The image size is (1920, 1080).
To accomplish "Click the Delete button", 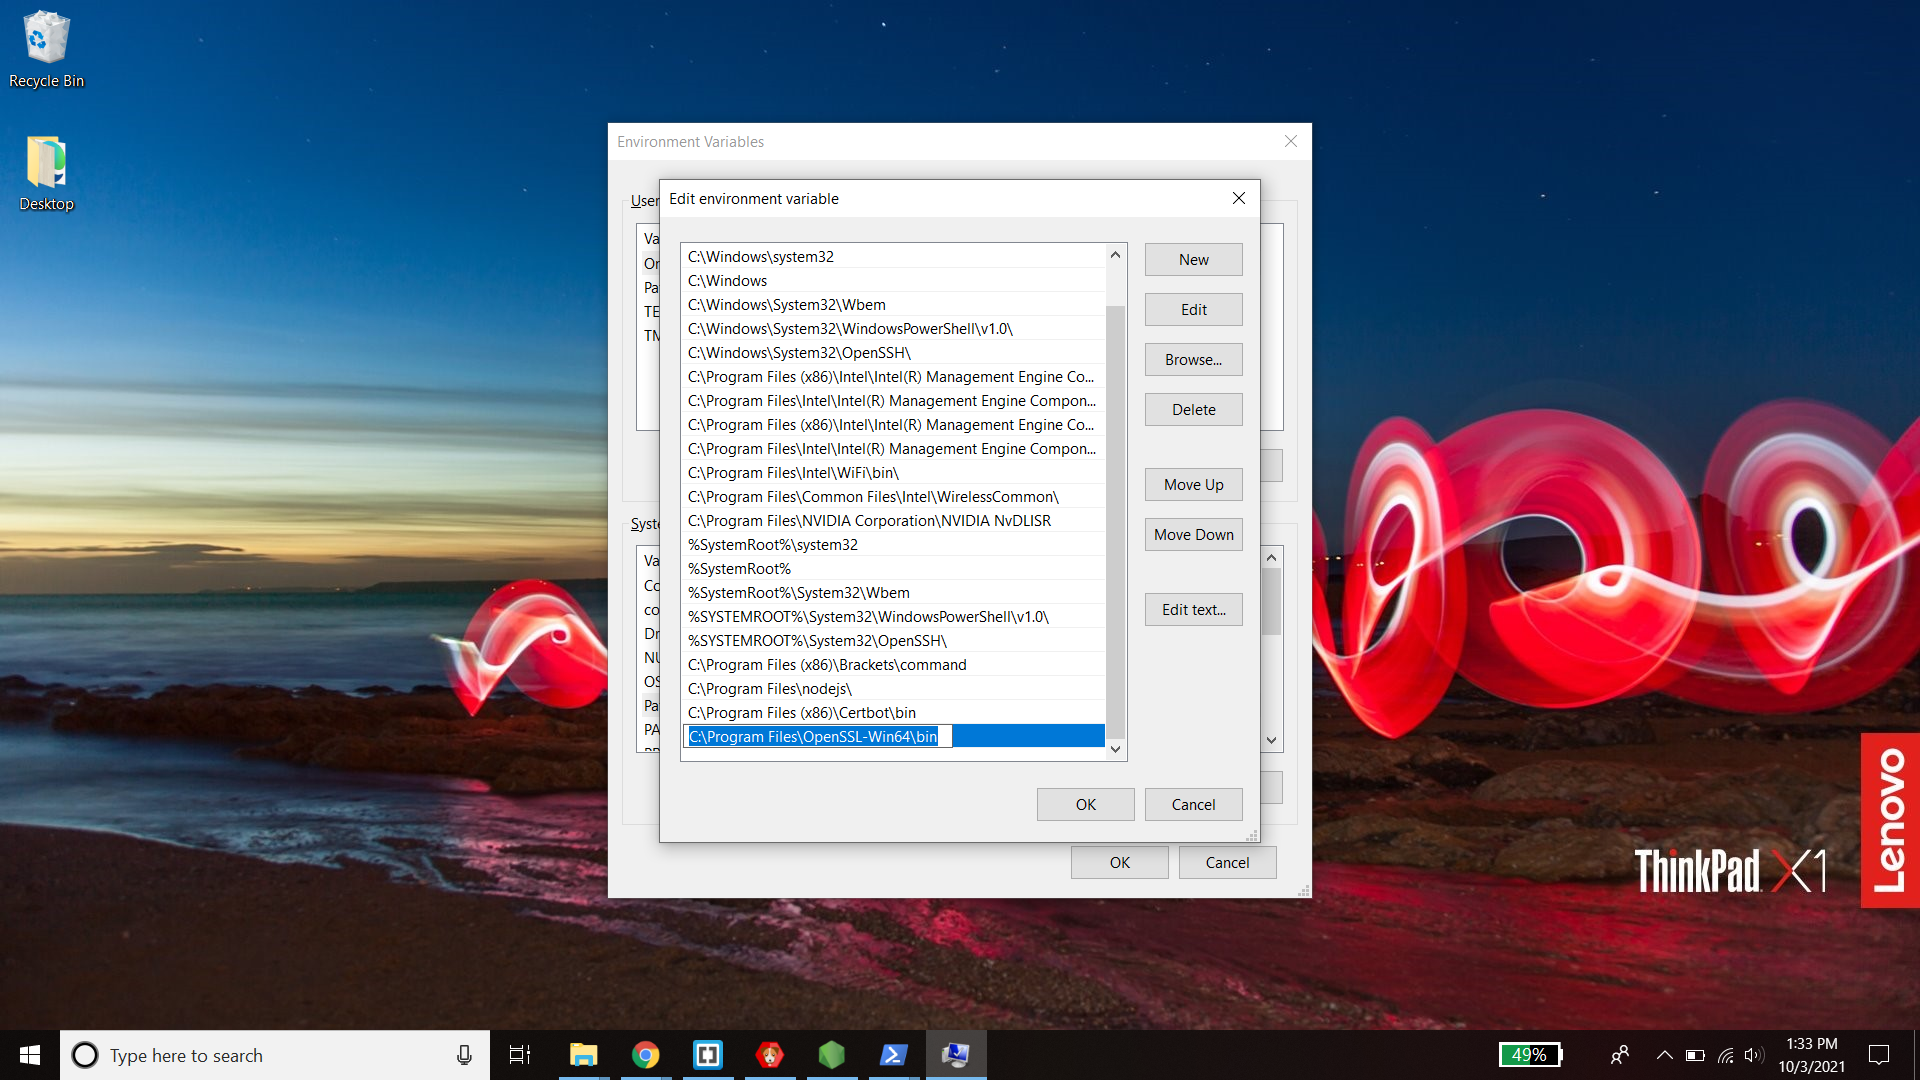I will point(1193,410).
